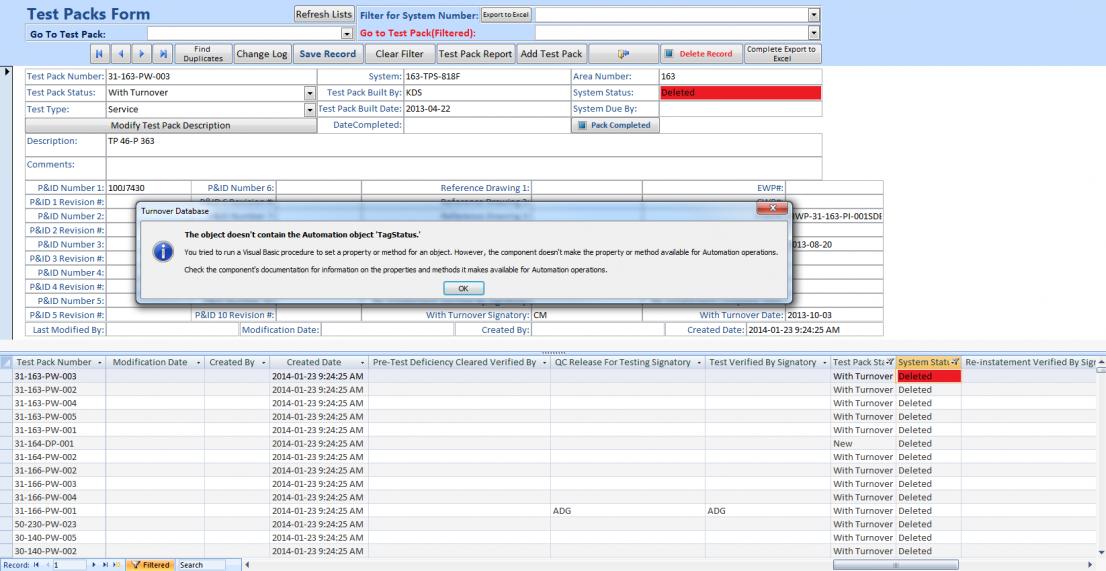The width and height of the screenshot is (1106, 571).
Task: Open the Test Pack Report
Action: (x=475, y=54)
